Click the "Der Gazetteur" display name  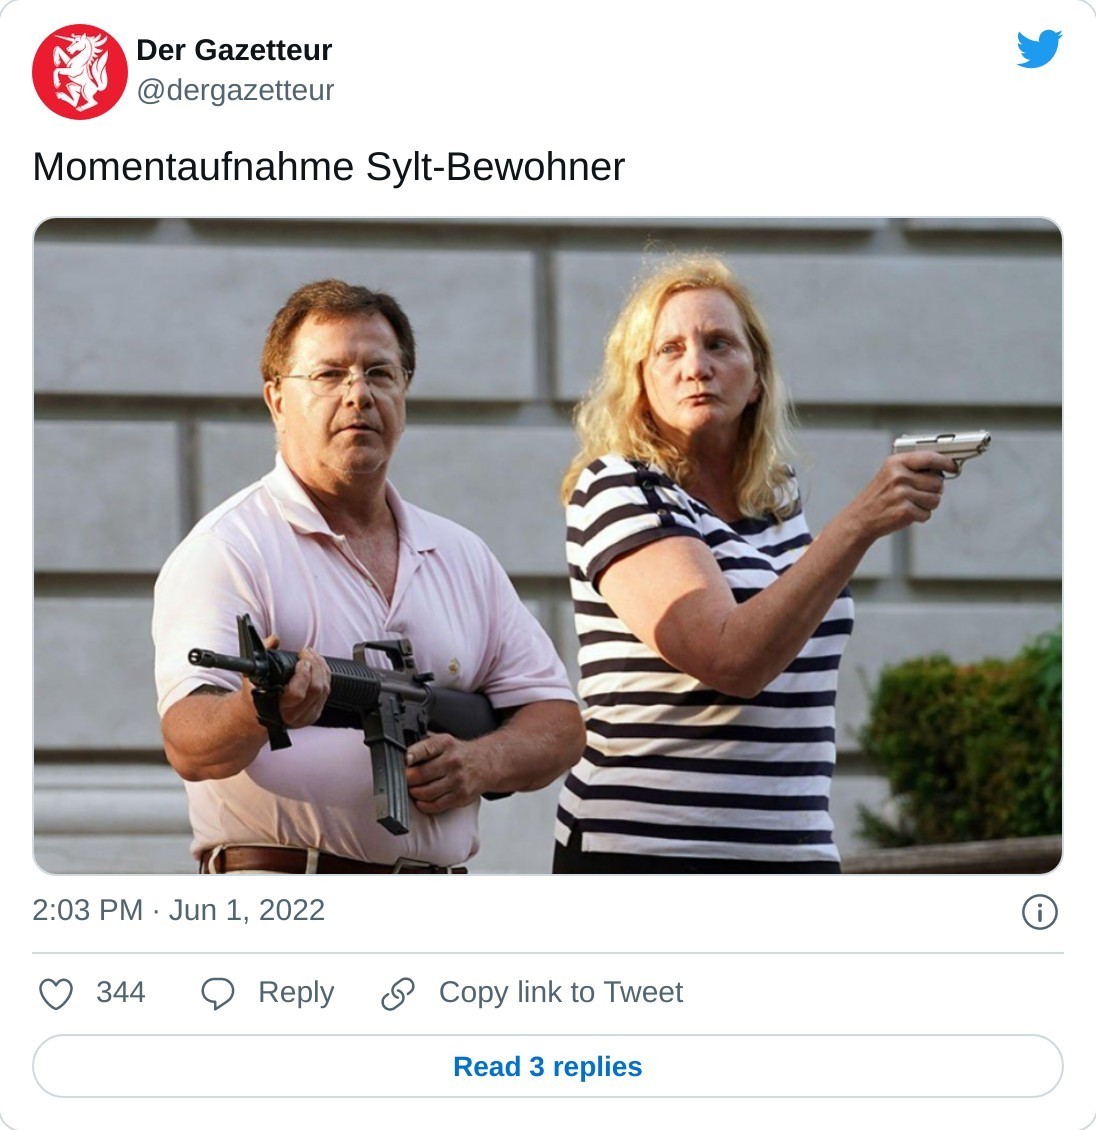[234, 50]
